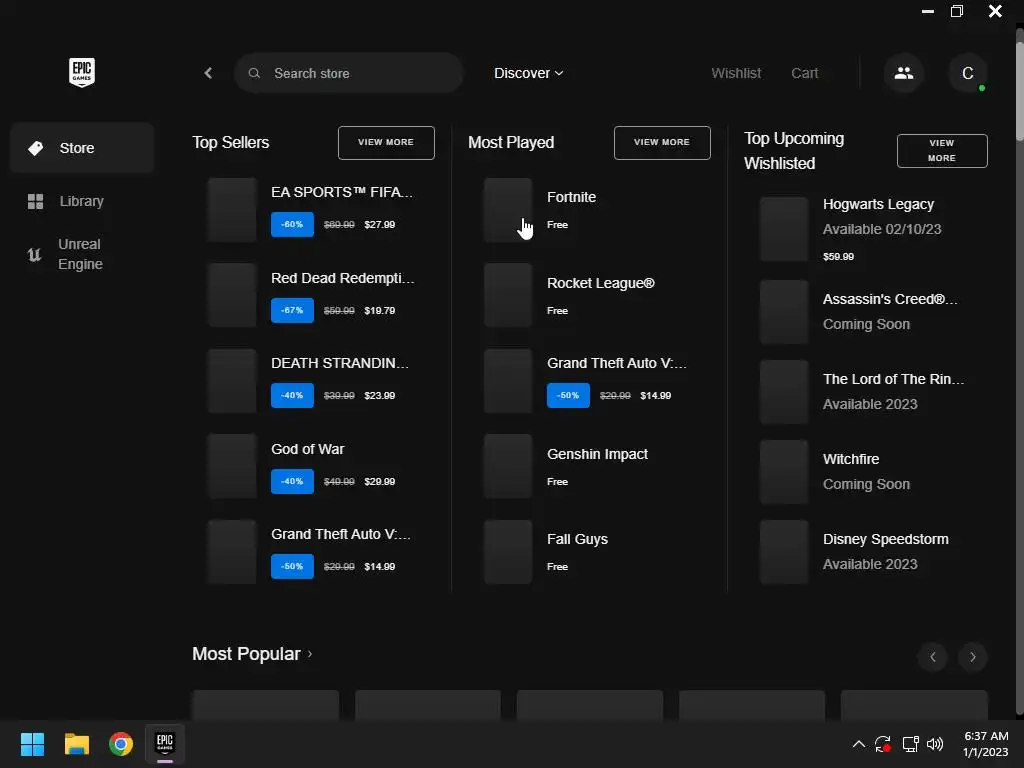Click the Search store input field
The width and height of the screenshot is (1024, 768).
coord(349,73)
